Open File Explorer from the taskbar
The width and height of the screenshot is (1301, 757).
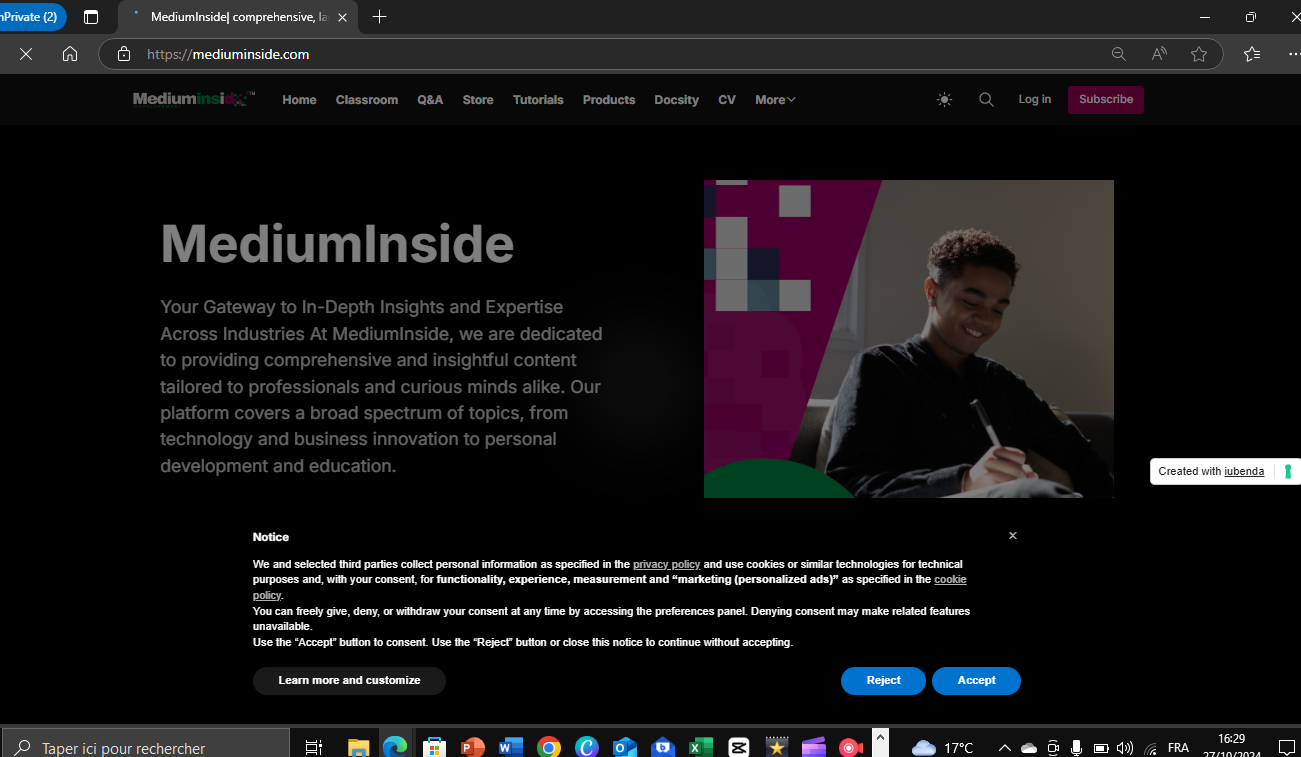pyautogui.click(x=358, y=747)
